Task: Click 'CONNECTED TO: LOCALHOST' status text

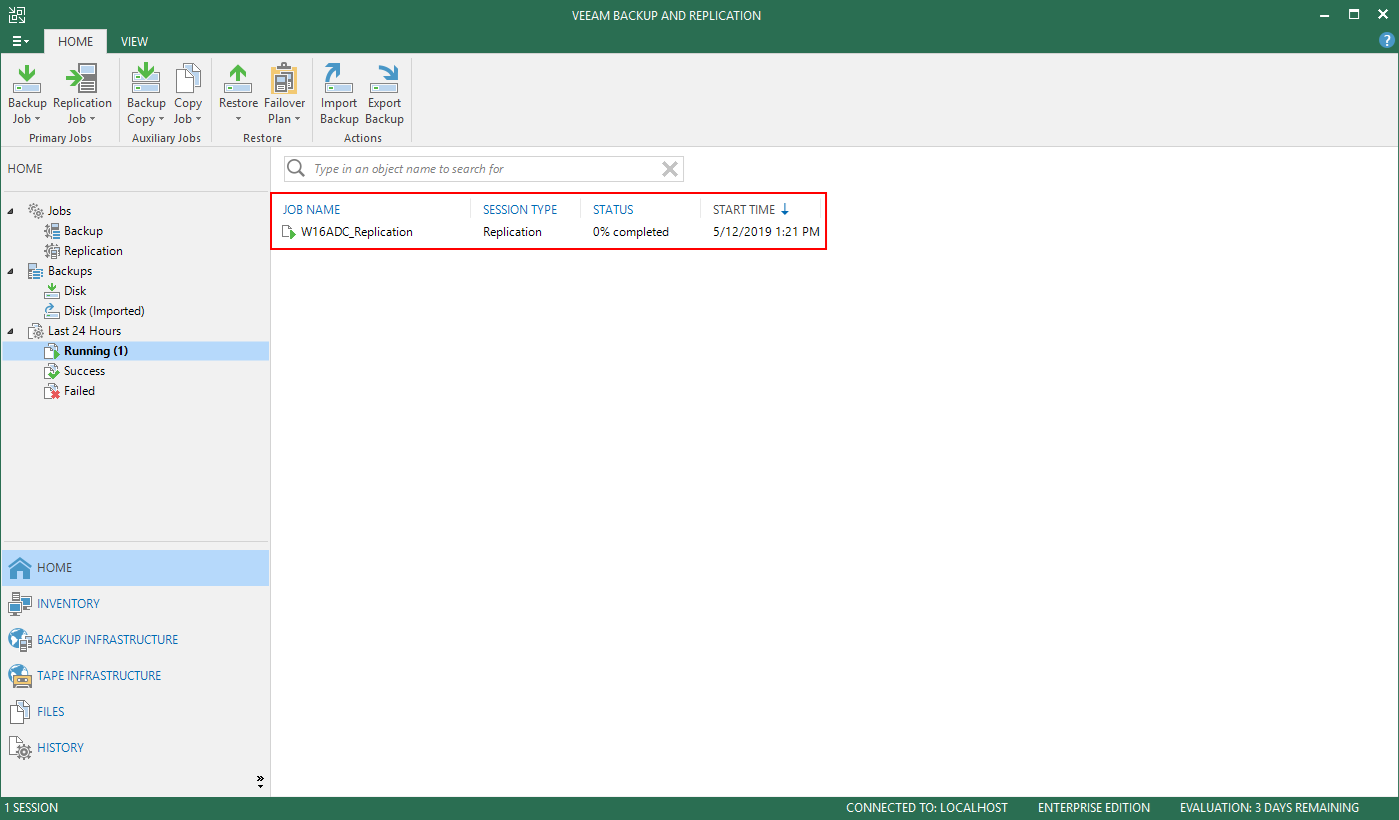Action: point(927,808)
